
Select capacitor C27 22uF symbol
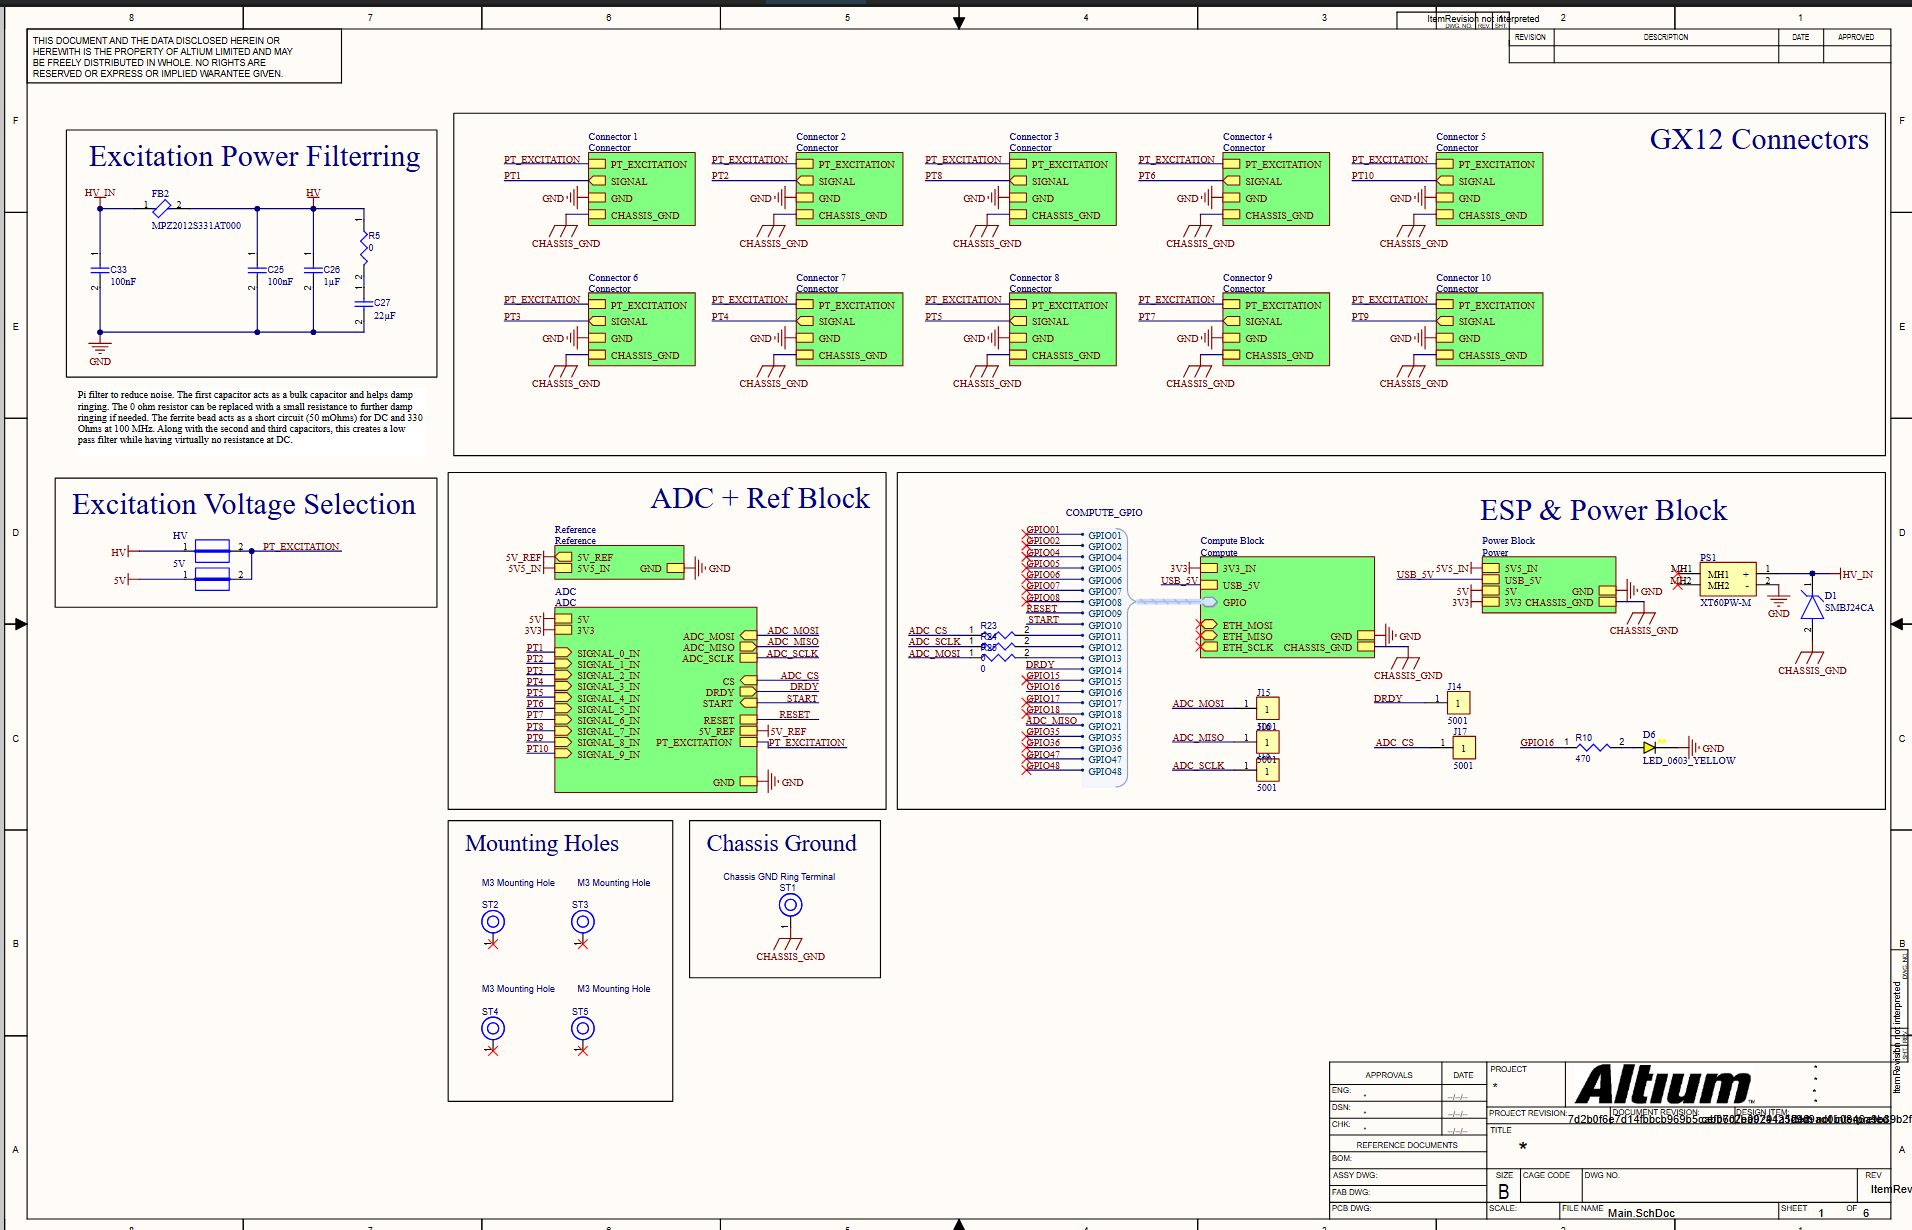point(365,302)
